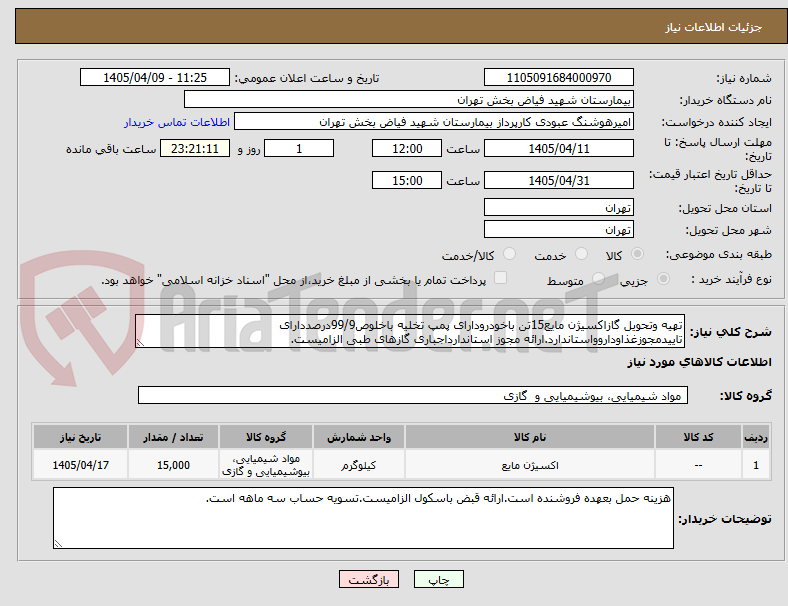
Task: Click the گروه کالا field مواد شیمیایی
Action: click(x=413, y=395)
